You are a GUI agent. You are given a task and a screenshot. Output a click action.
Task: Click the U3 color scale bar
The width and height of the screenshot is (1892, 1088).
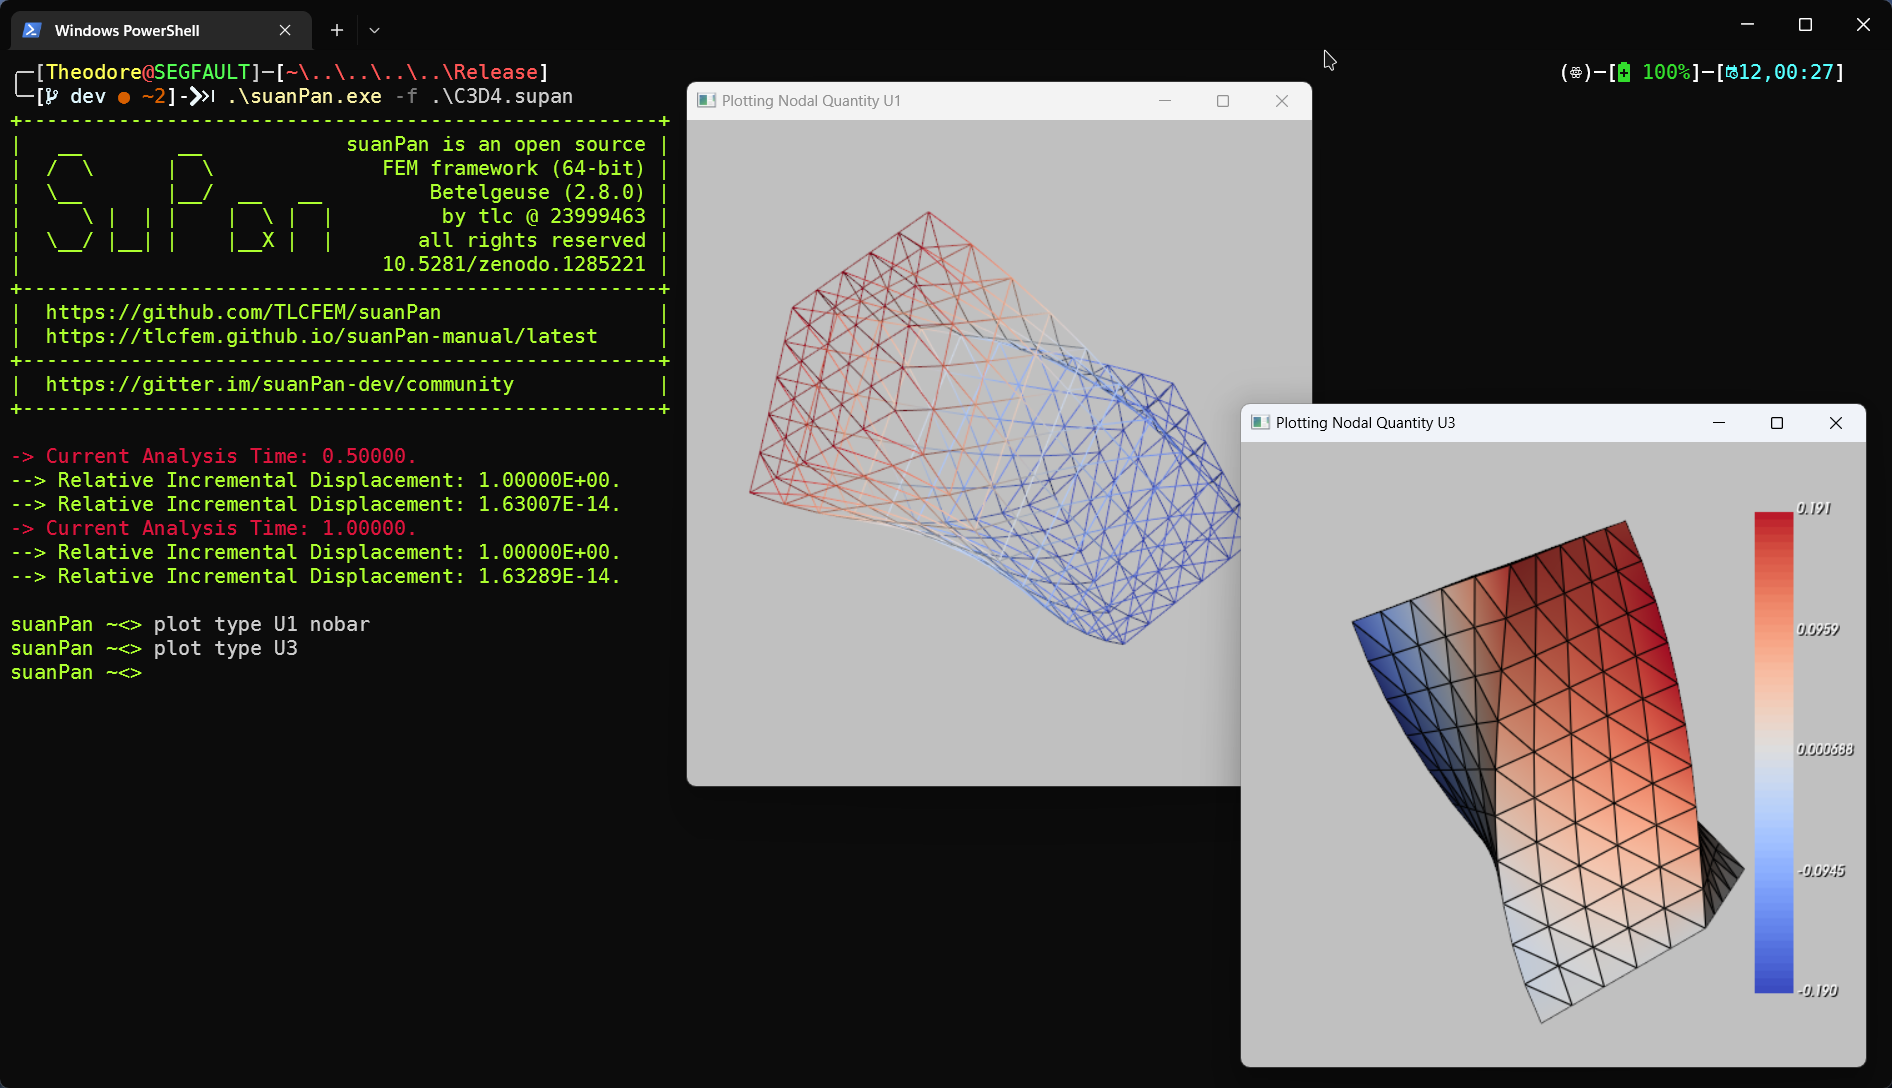point(1773,752)
